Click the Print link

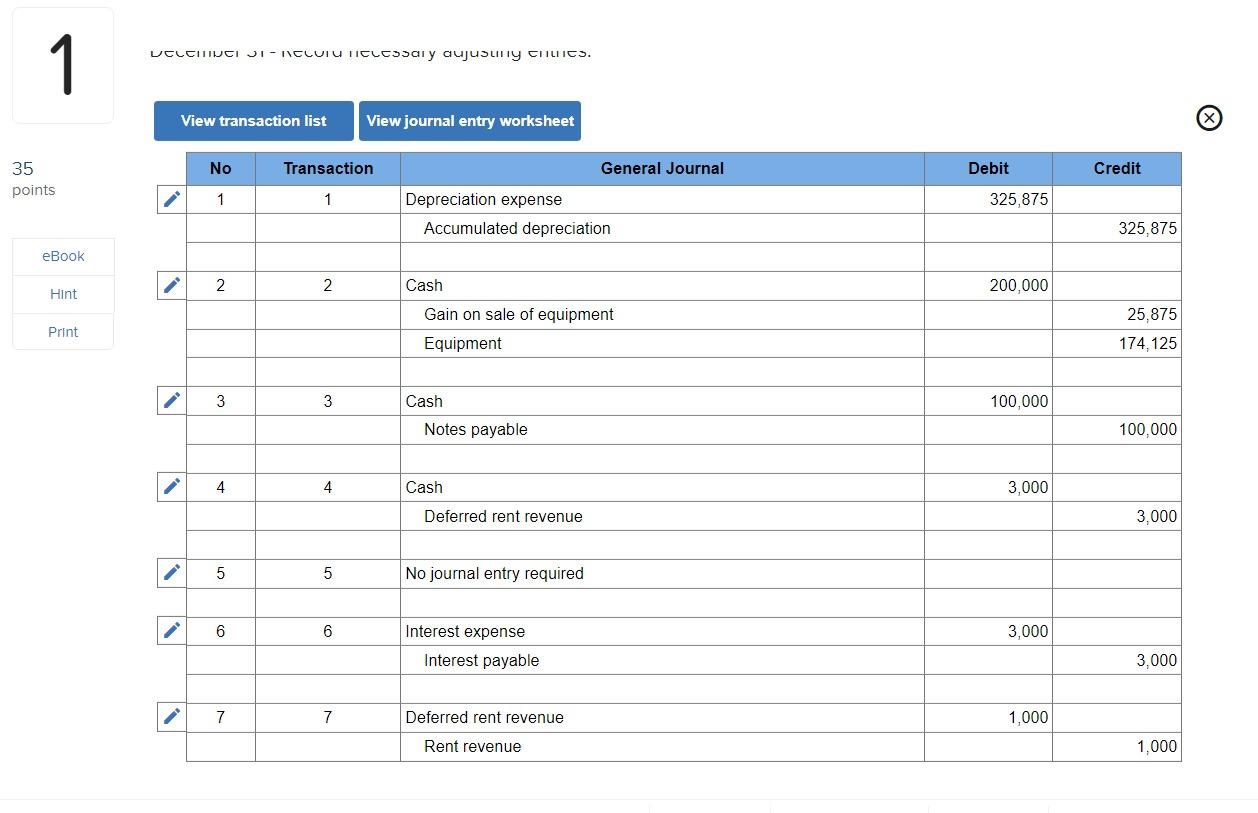63,332
